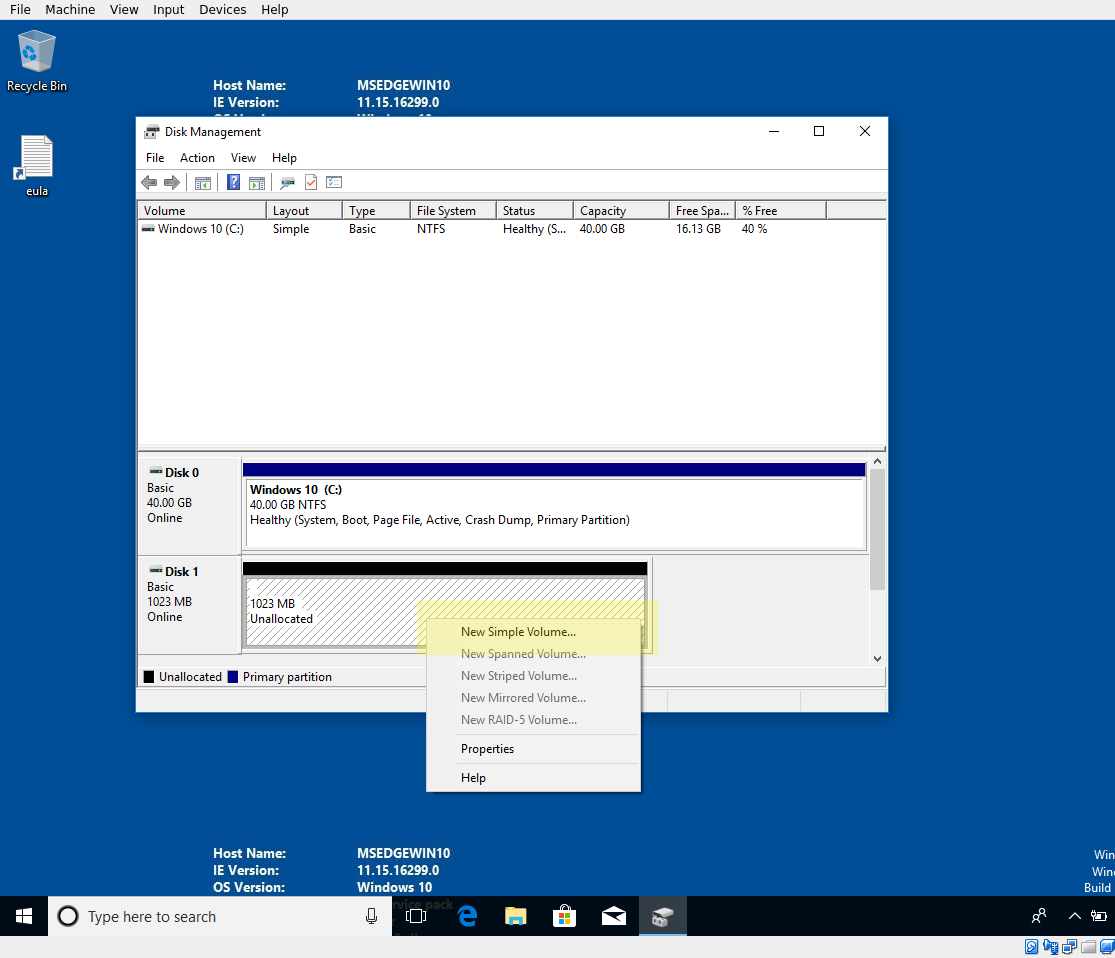
Task: Sort by the Status column header
Action: click(x=535, y=211)
